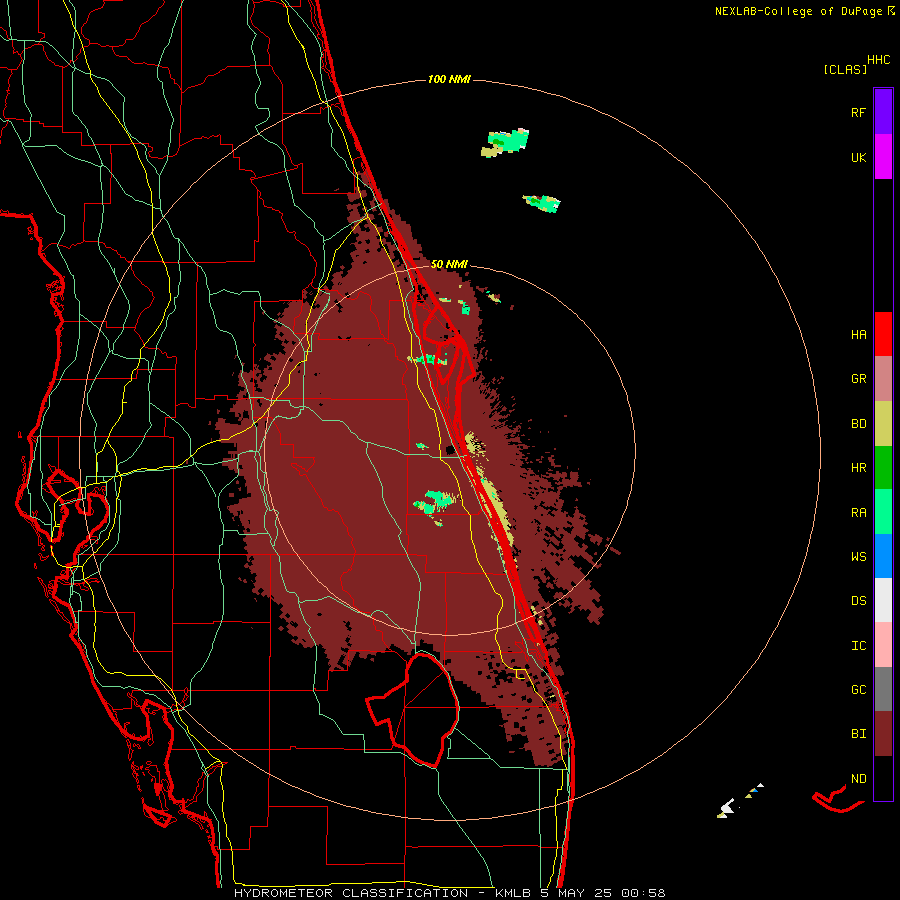Click the BI legend label
The width and height of the screenshot is (900, 900).
click(858, 734)
